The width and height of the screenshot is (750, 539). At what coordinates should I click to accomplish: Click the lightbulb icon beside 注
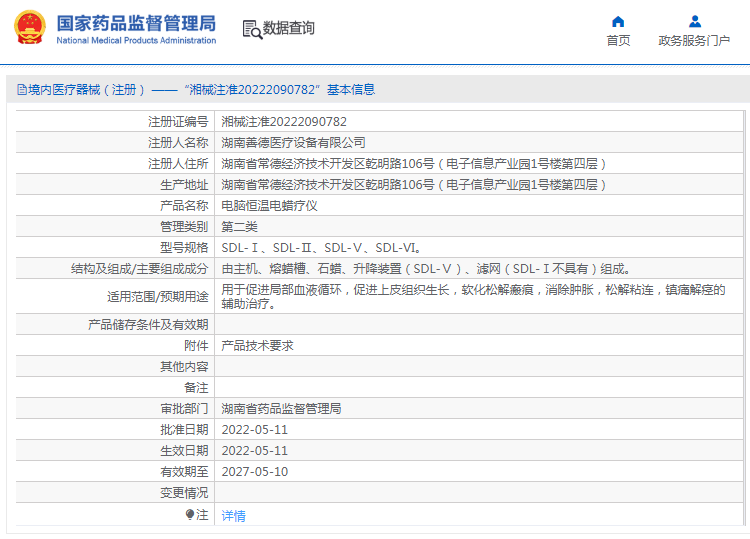coord(189,515)
